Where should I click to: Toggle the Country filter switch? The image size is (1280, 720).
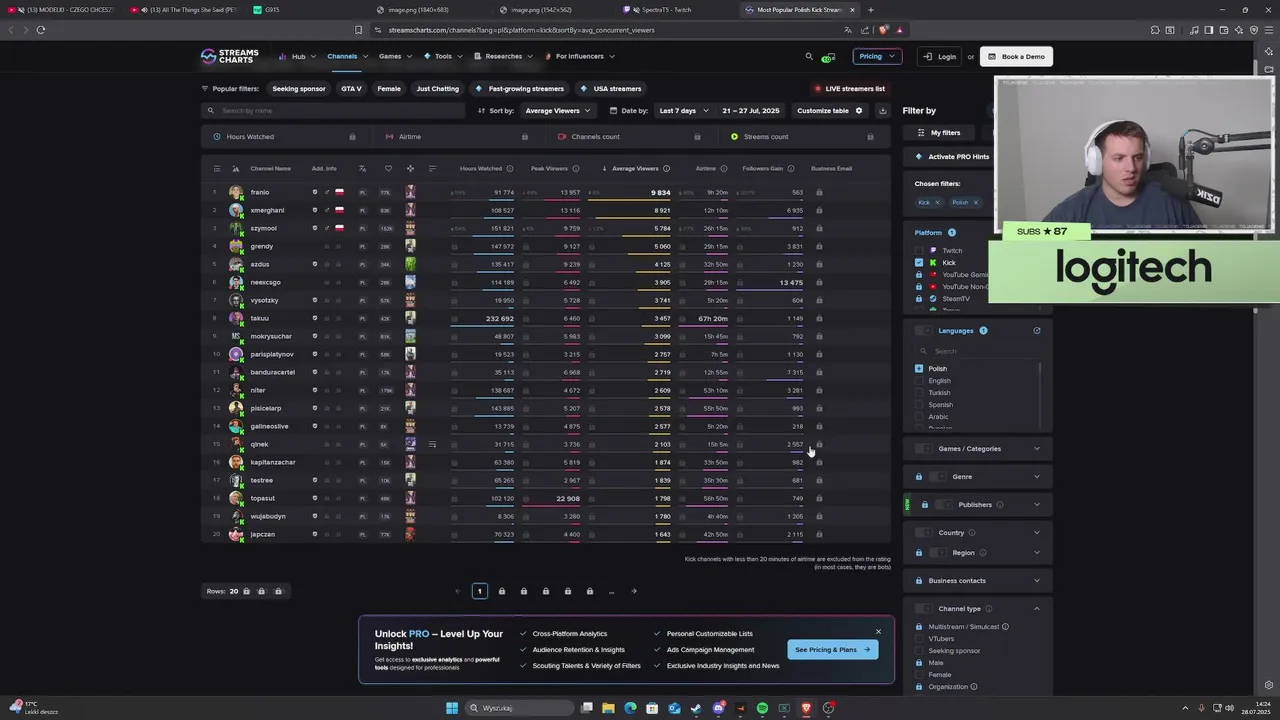(923, 533)
